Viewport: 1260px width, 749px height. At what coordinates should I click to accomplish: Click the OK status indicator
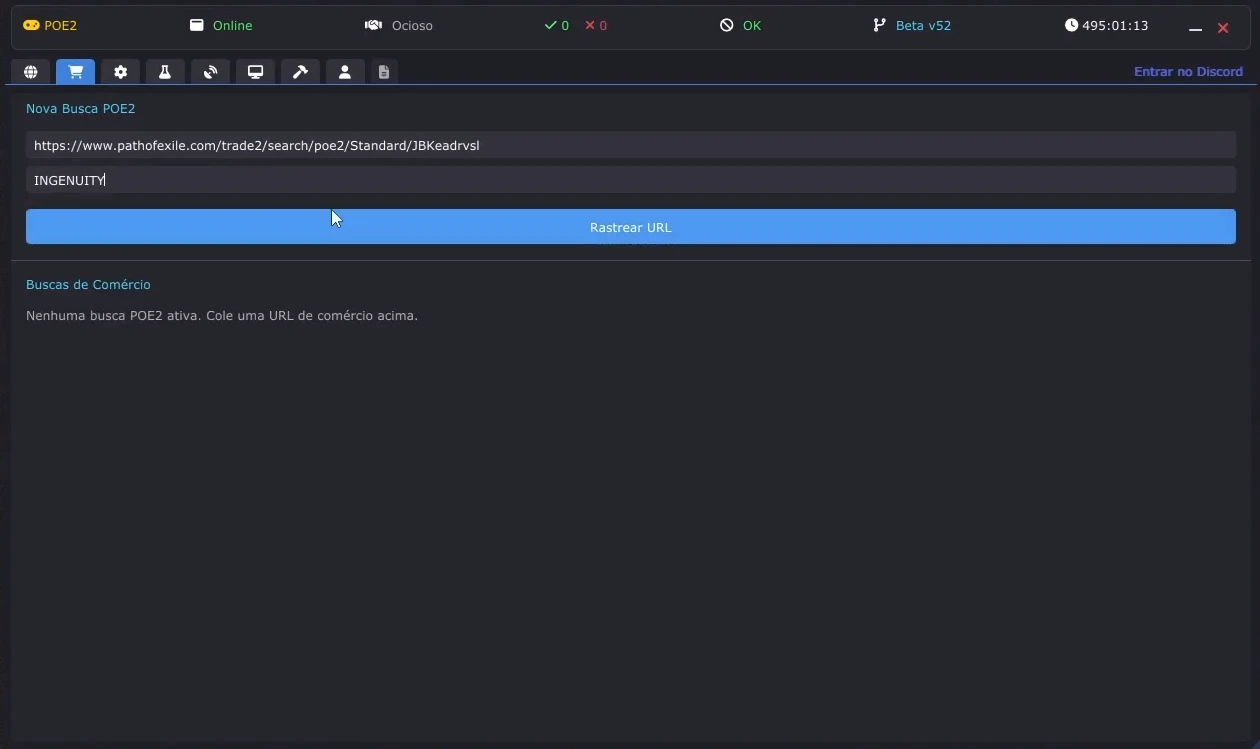[x=741, y=26]
